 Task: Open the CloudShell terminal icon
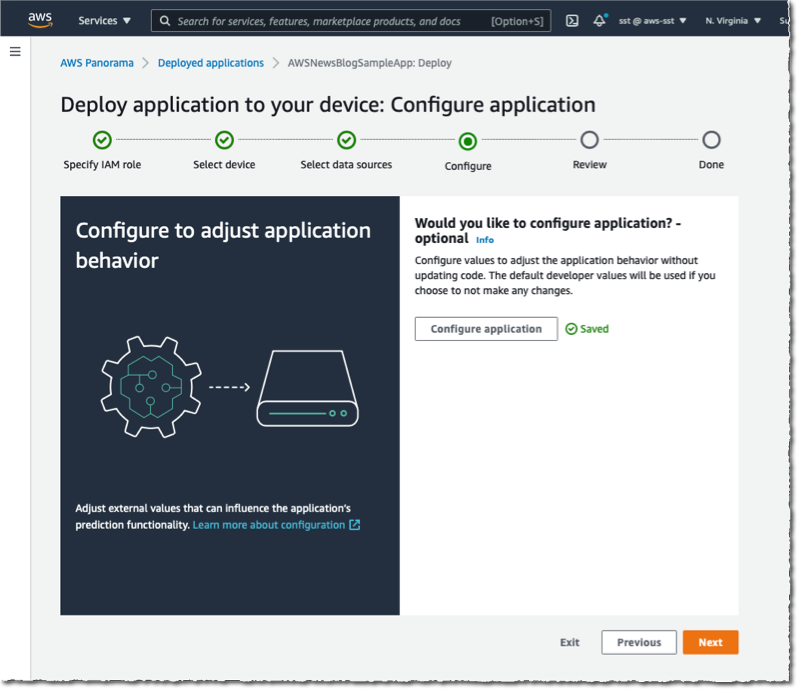(x=572, y=21)
